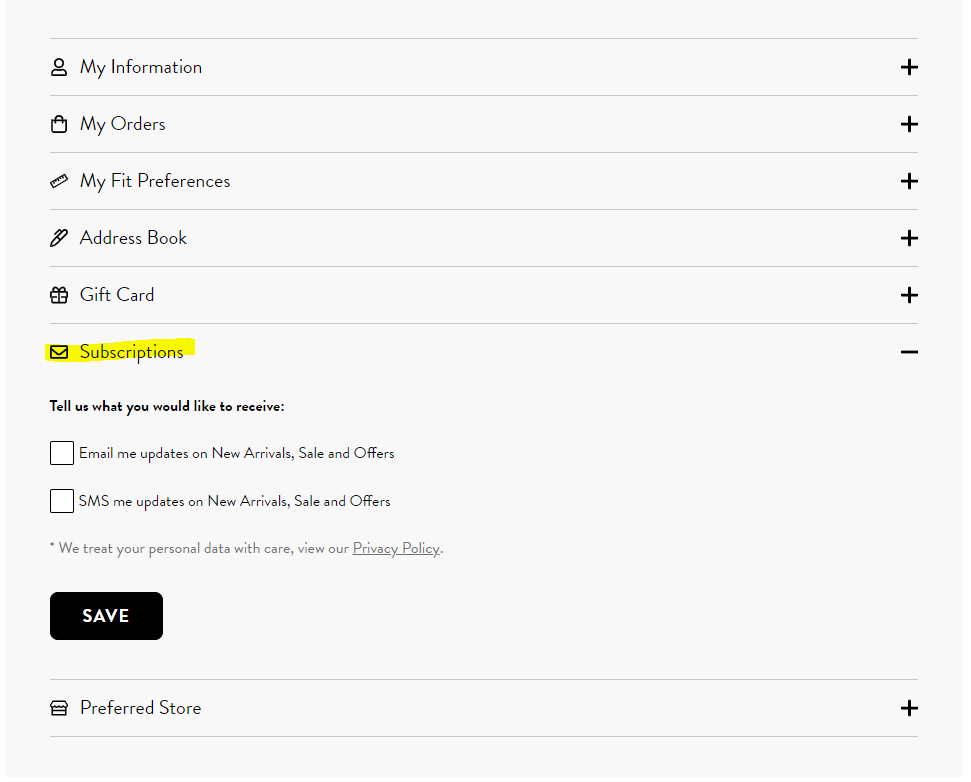Click the ruler icon for My Fit Preferences
Image resolution: width=971 pixels, height=782 pixels.
(59, 182)
